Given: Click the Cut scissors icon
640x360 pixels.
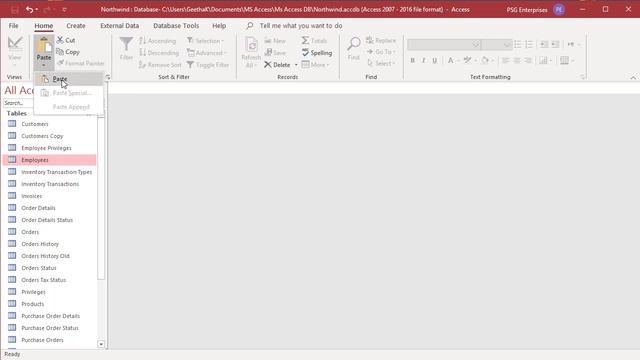Looking at the screenshot, I should pyautogui.click(x=60, y=40).
